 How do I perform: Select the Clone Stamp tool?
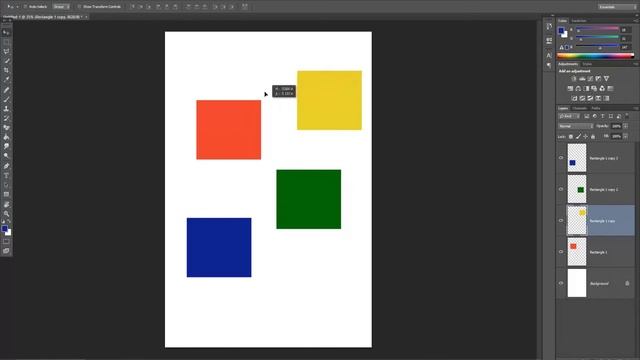(x=6, y=109)
